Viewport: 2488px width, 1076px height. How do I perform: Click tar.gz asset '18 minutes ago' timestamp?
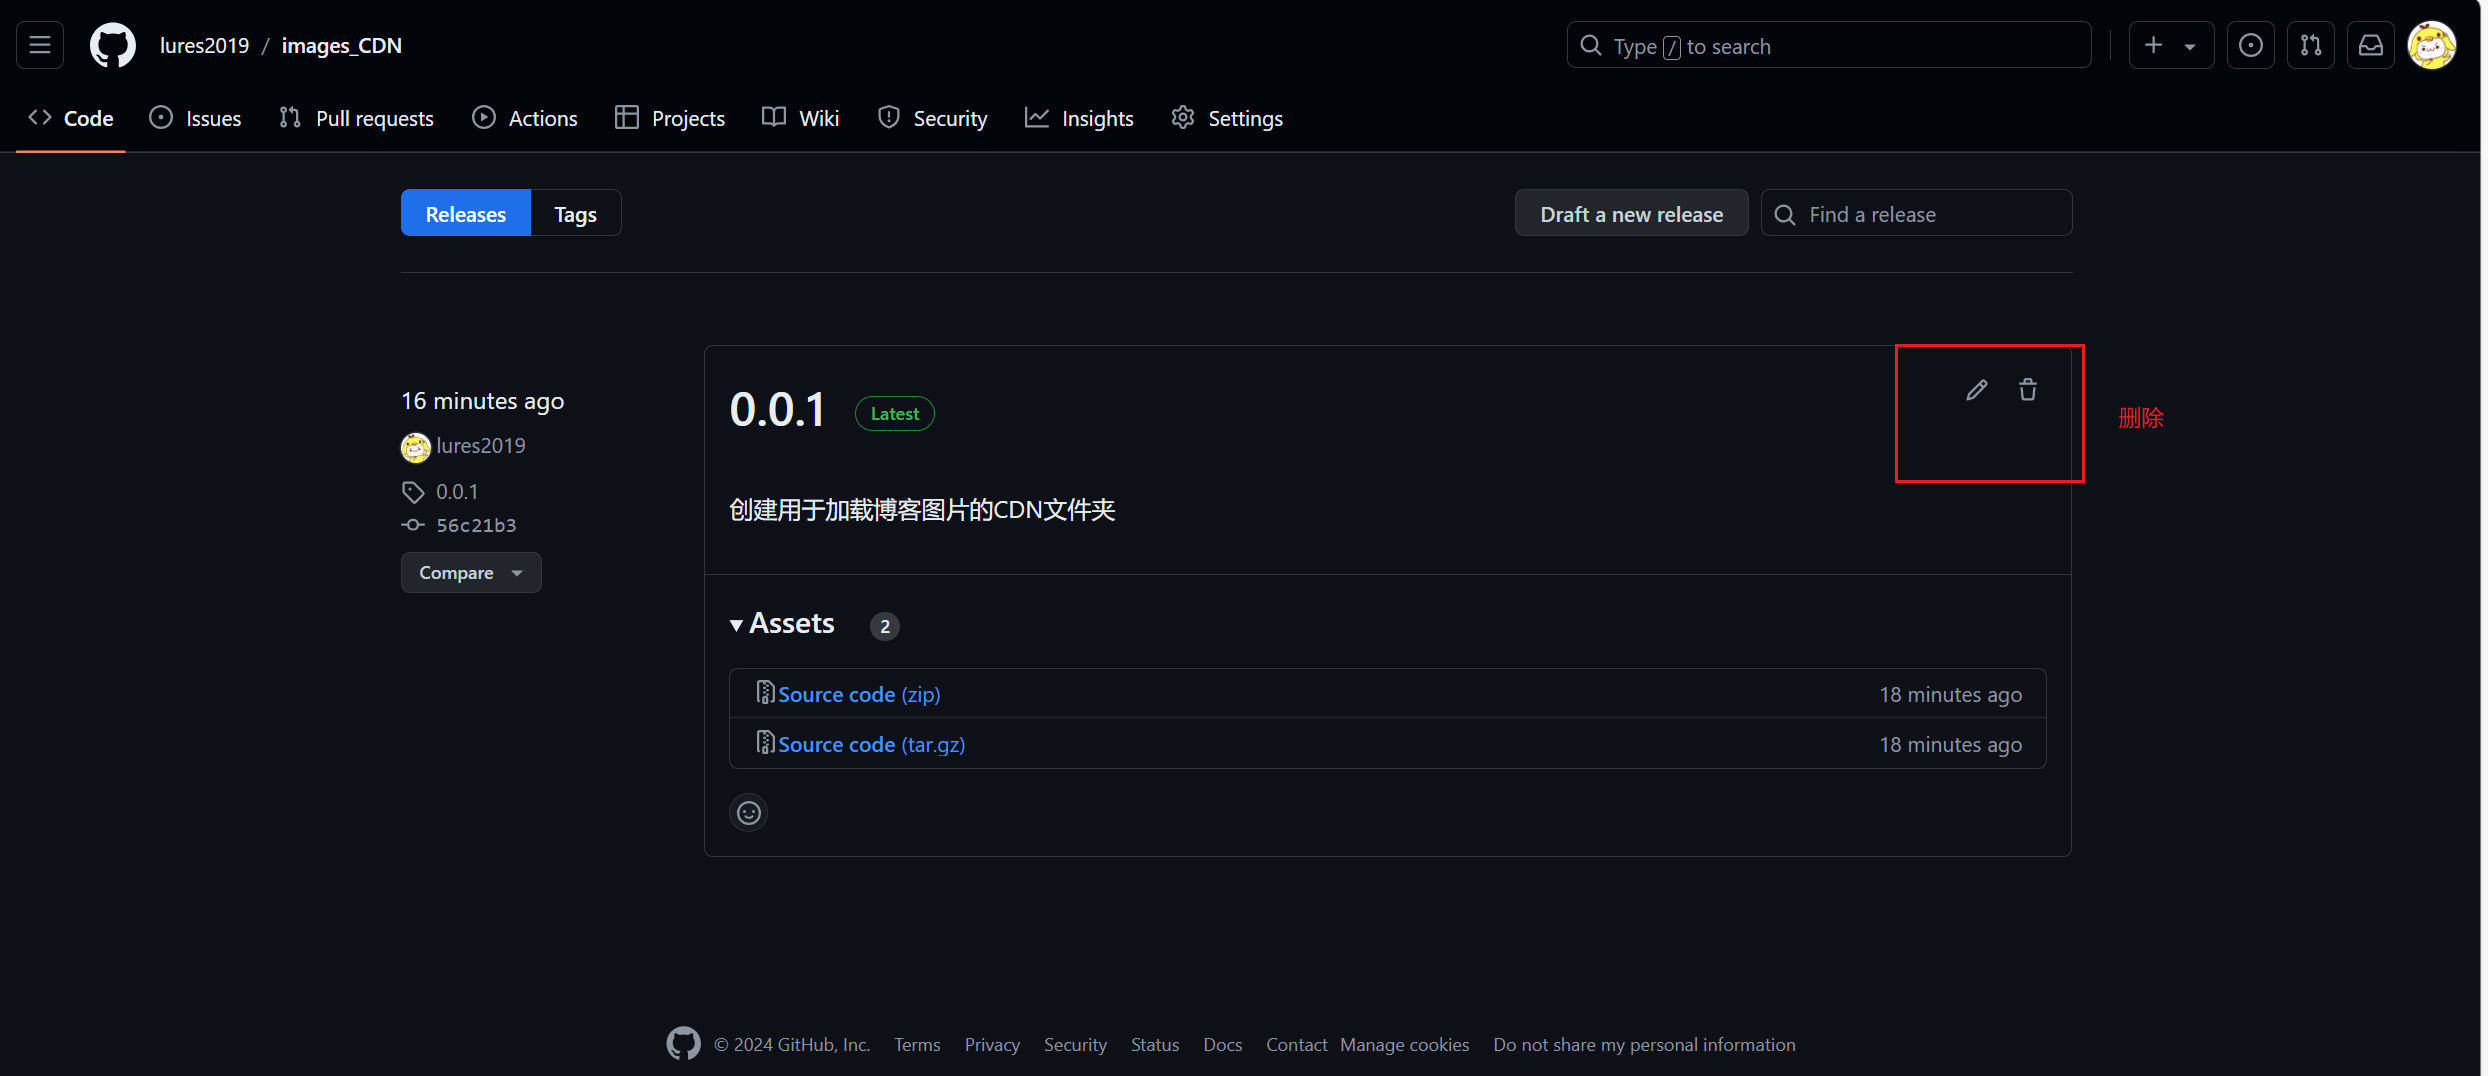point(1951,744)
